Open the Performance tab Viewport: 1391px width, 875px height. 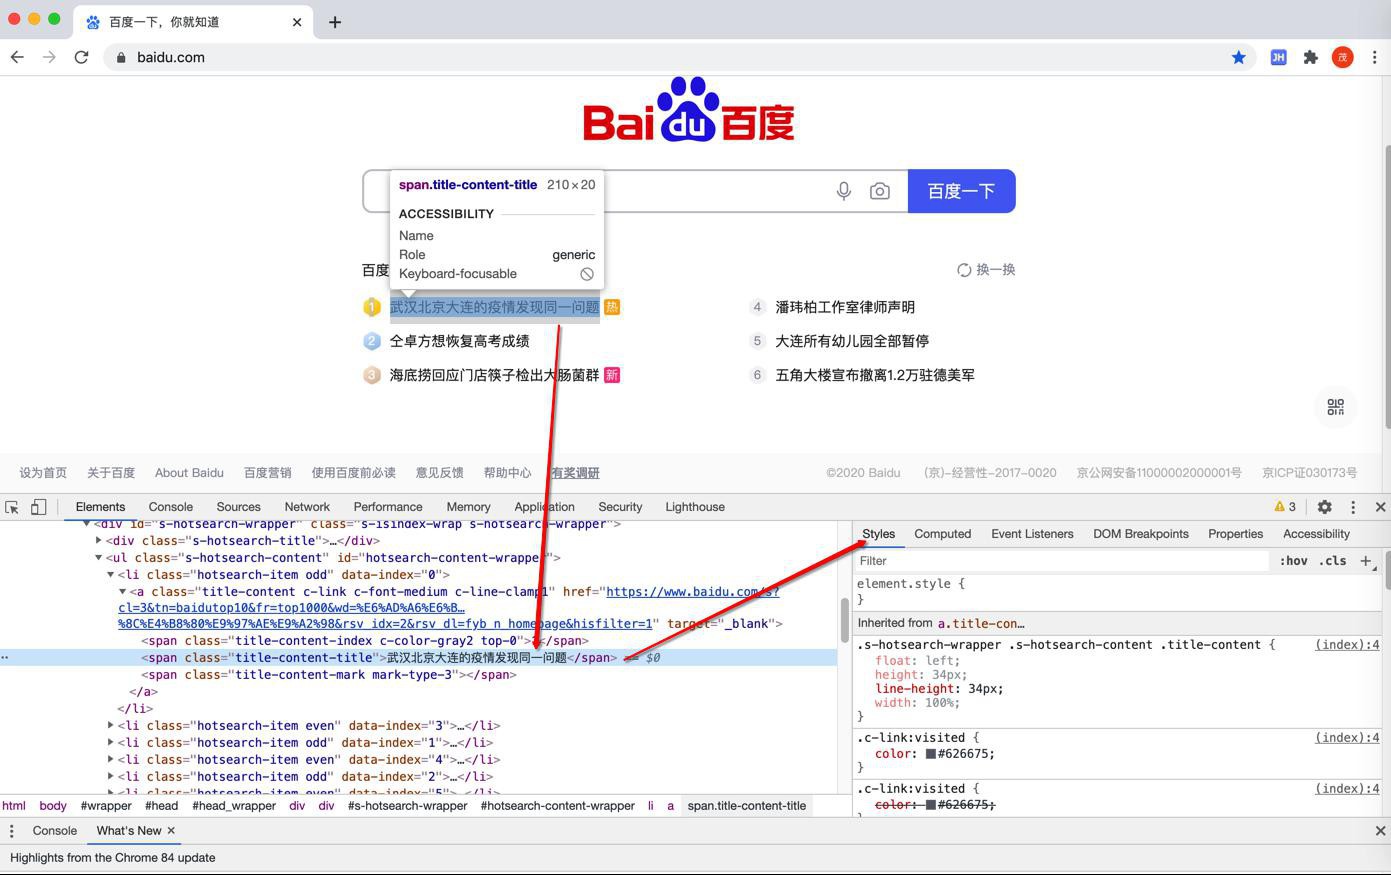point(388,507)
